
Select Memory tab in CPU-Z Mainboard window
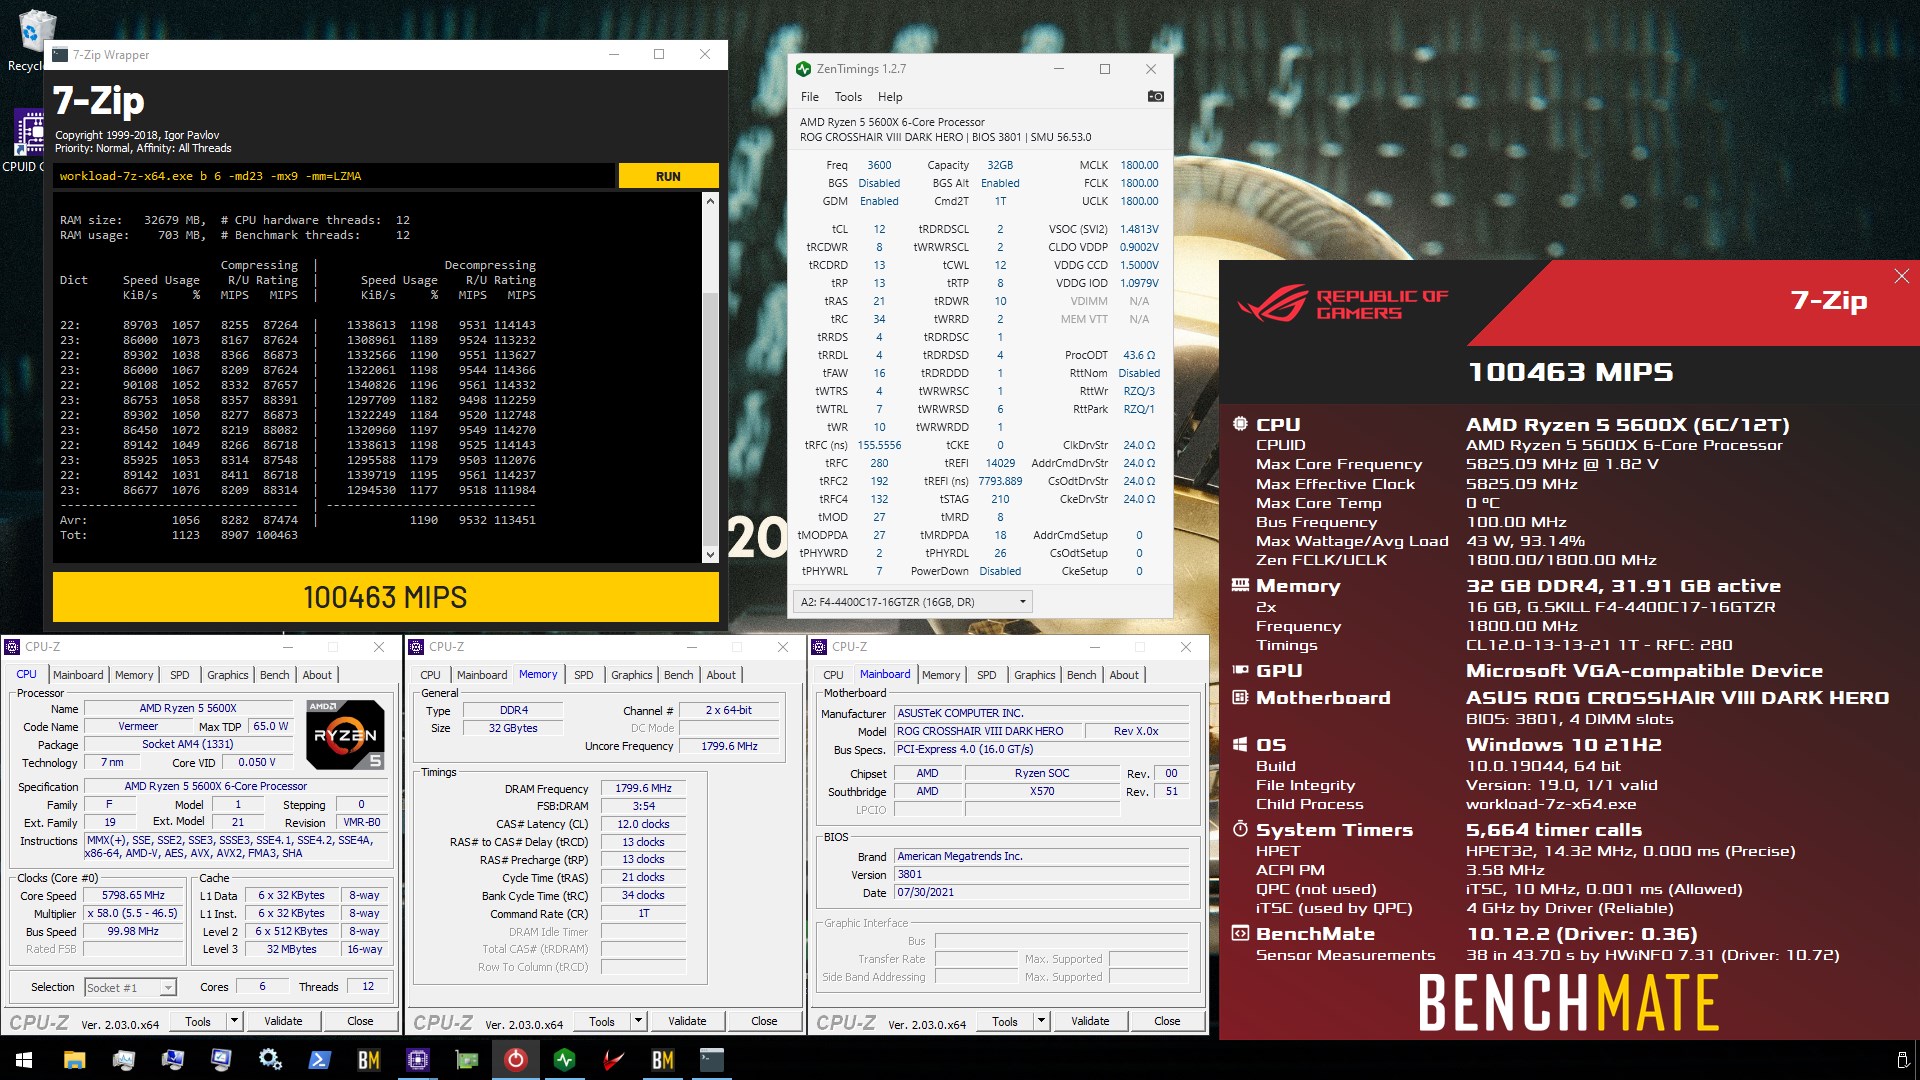[x=941, y=675]
